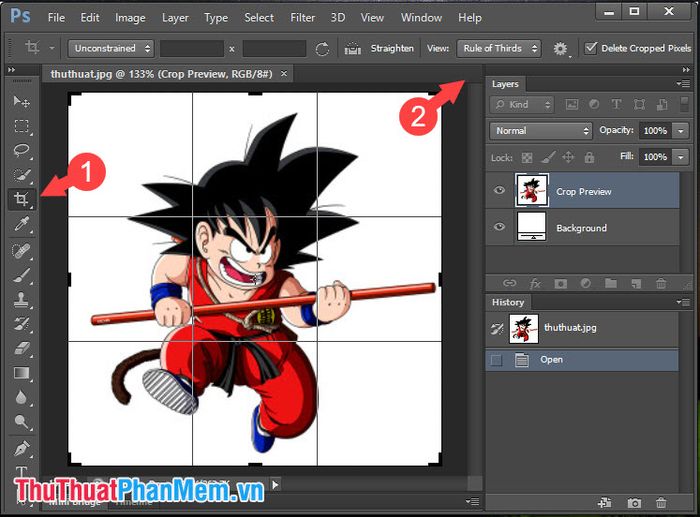The height and width of the screenshot is (517, 700).
Task: Open the Opacity slider dropdown arrow
Action: tap(681, 131)
